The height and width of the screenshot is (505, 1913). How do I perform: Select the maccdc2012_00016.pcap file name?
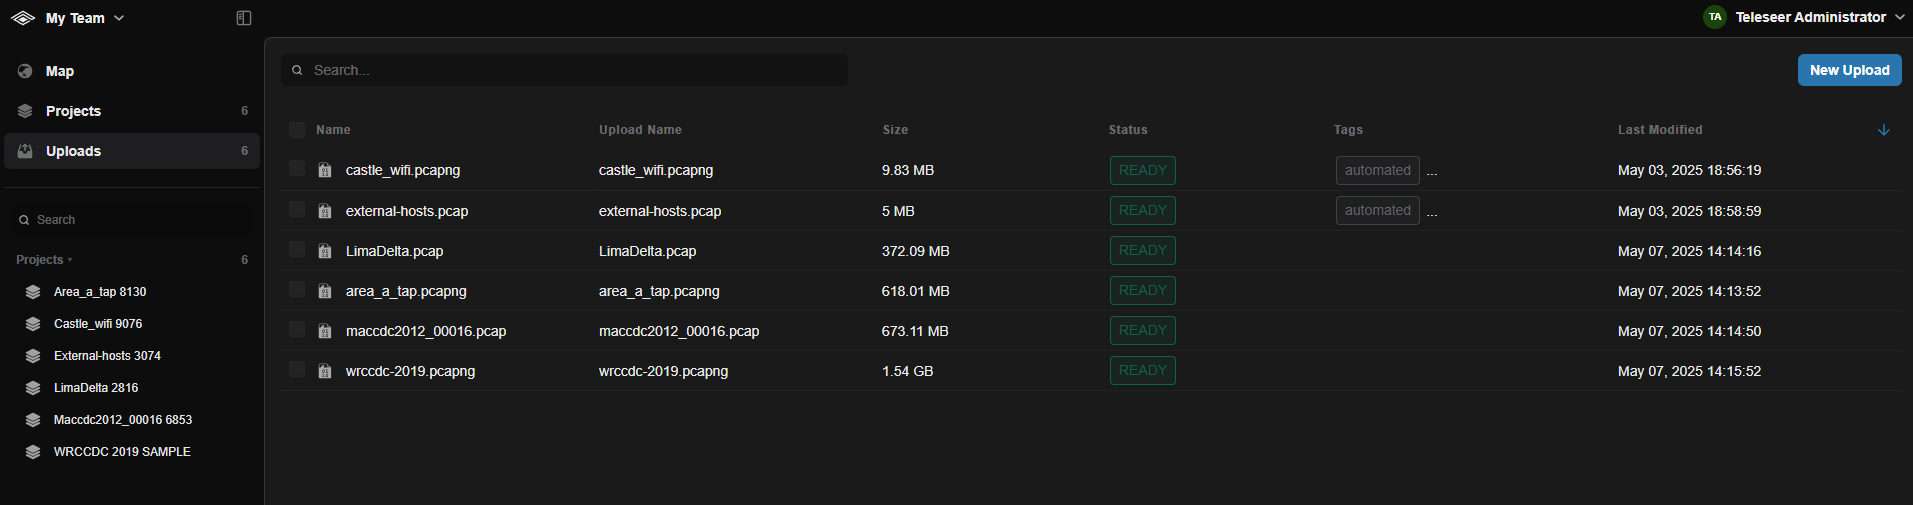[x=426, y=331]
